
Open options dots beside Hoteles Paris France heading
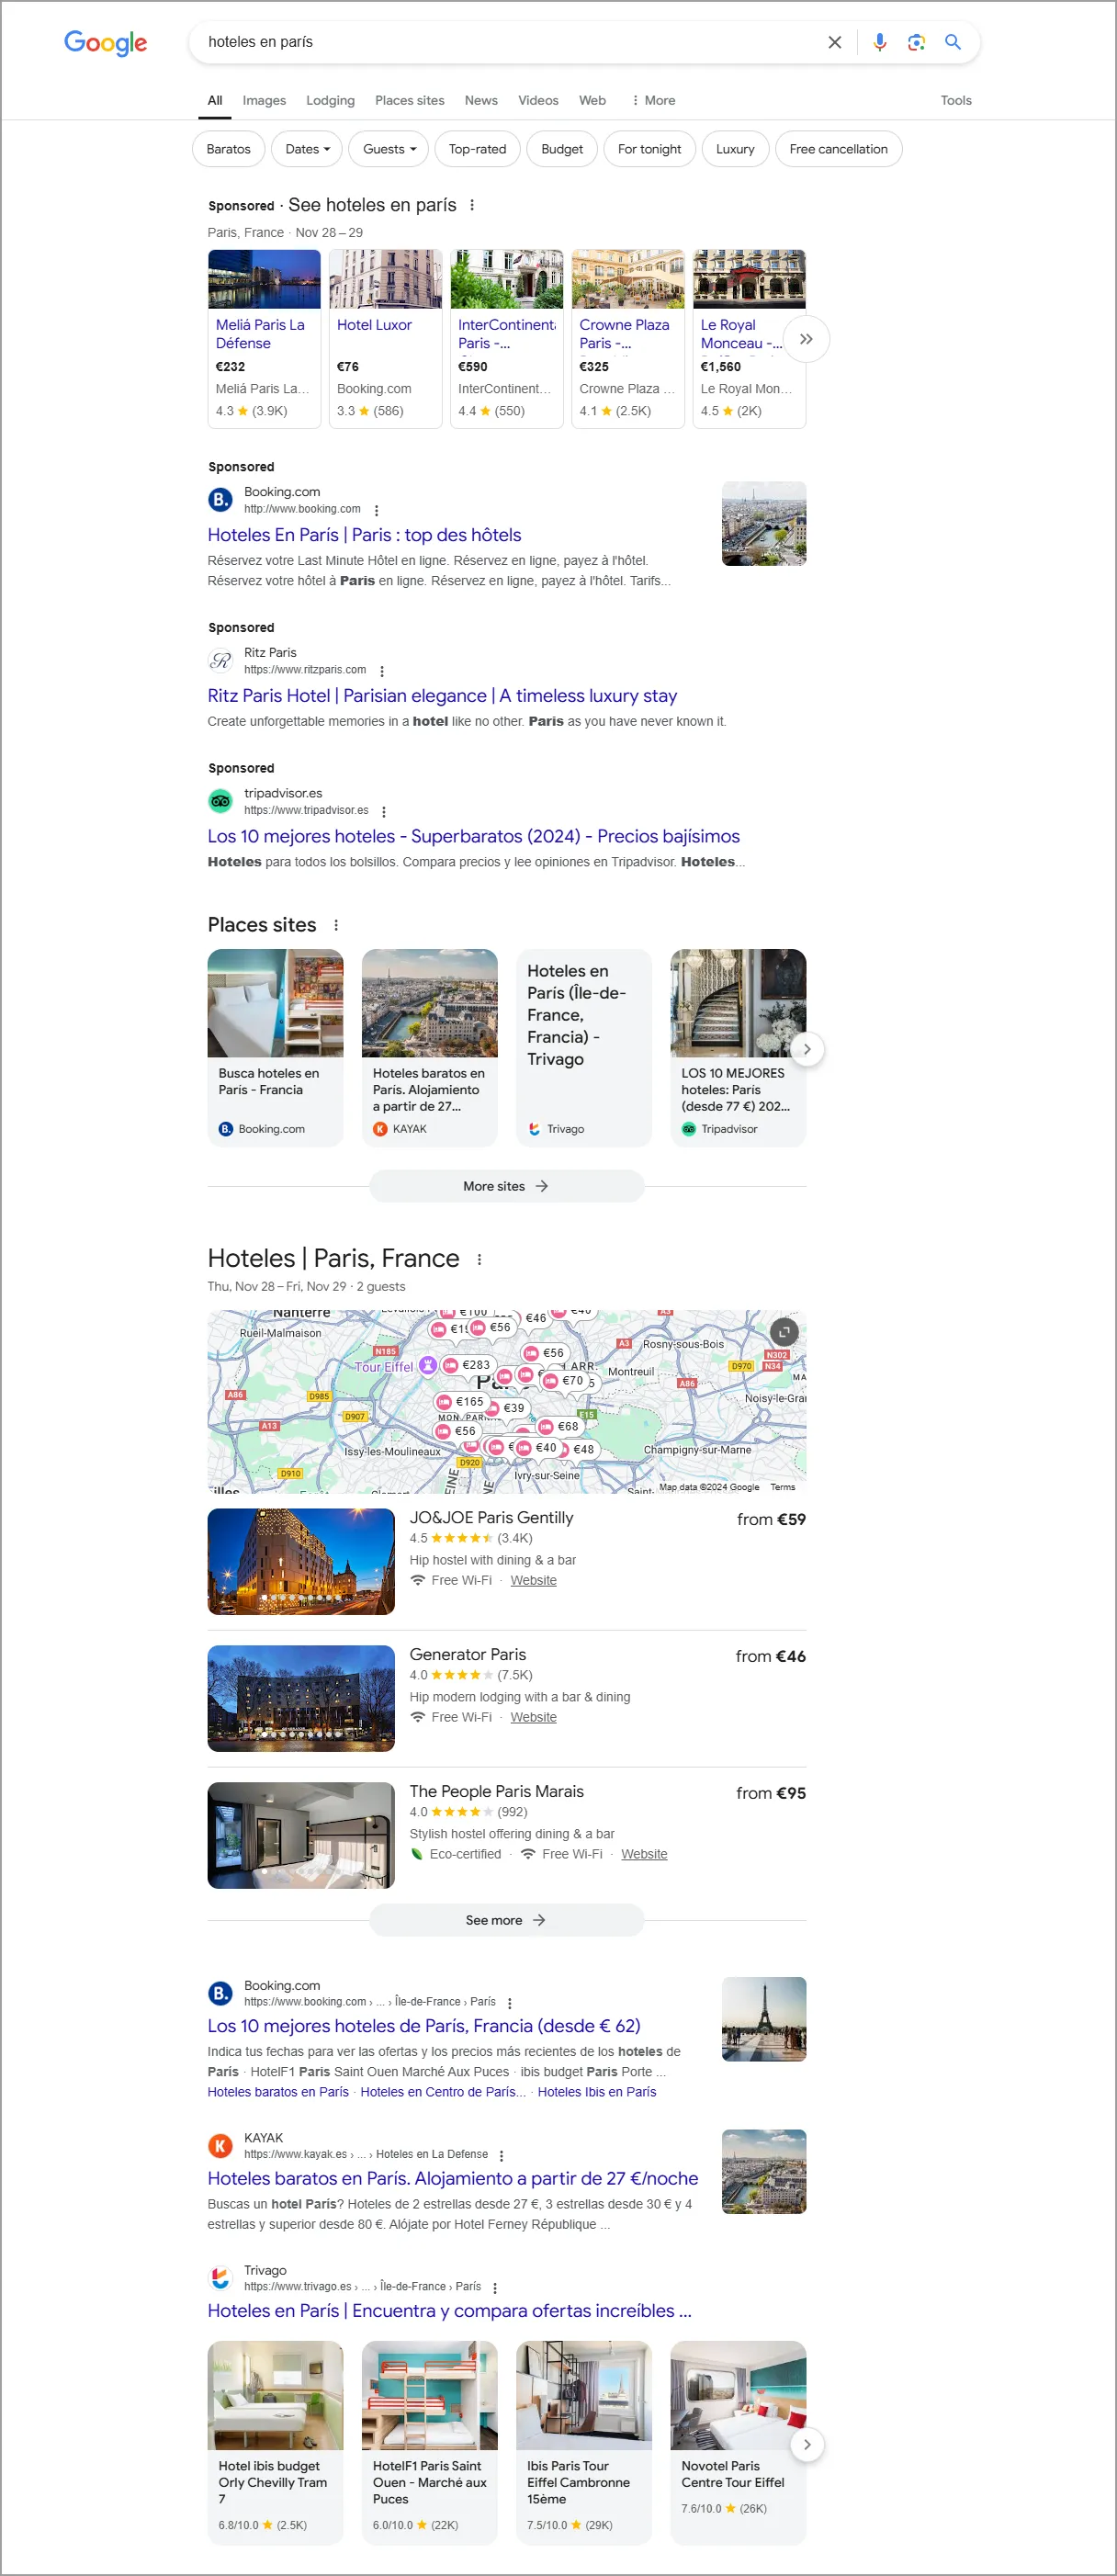tap(479, 1259)
